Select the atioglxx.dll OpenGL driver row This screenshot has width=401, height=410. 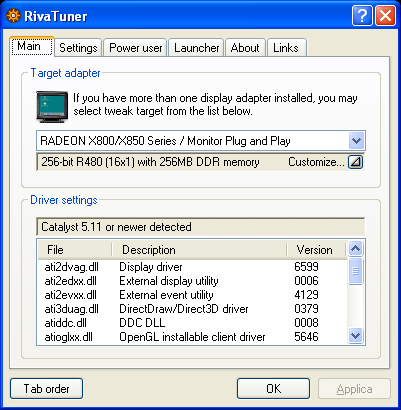(x=192, y=337)
